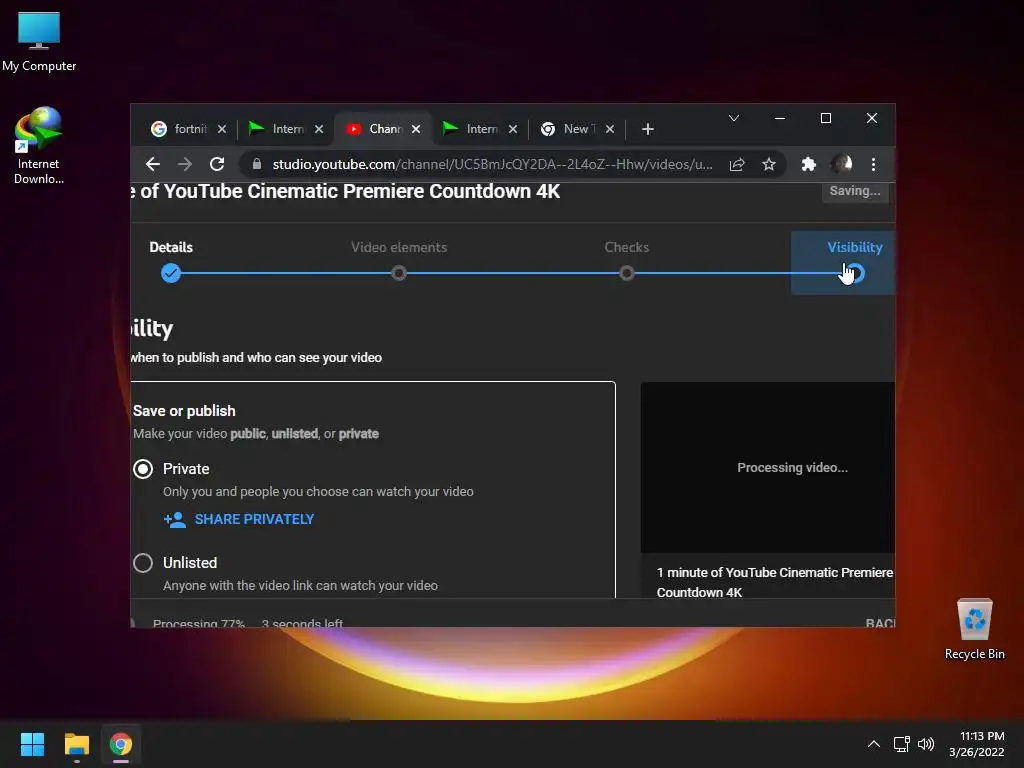
Task: Go to the Video elements step
Action: 399,261
